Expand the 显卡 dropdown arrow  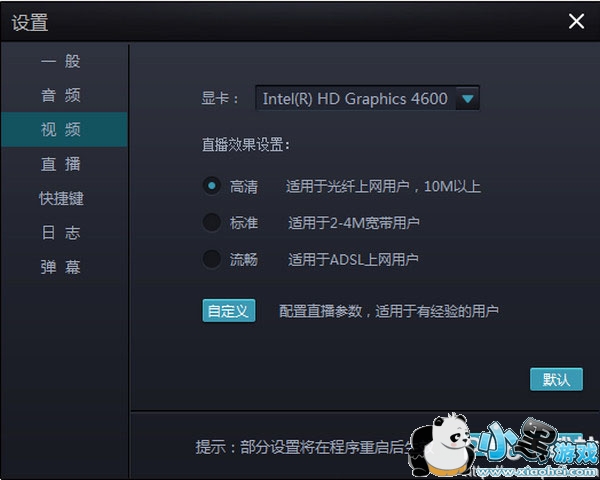coord(468,99)
